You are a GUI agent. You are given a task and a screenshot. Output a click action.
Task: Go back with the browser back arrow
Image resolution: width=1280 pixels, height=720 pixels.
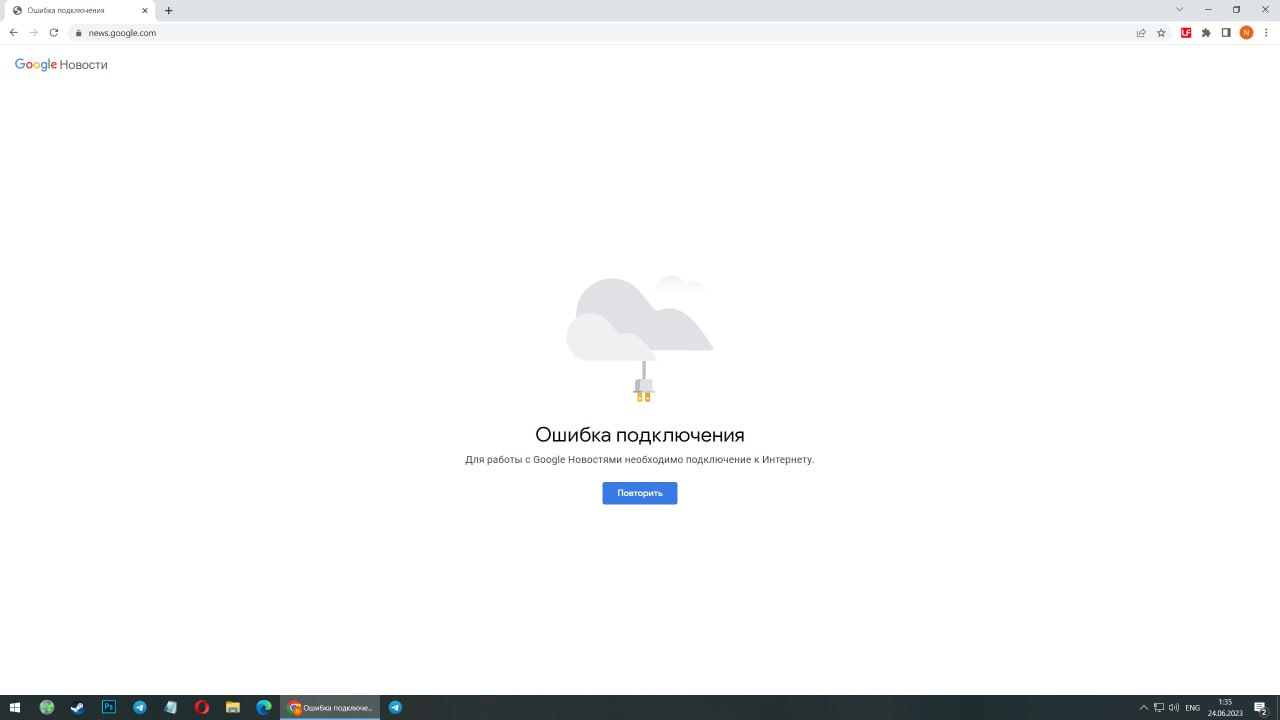(x=13, y=33)
